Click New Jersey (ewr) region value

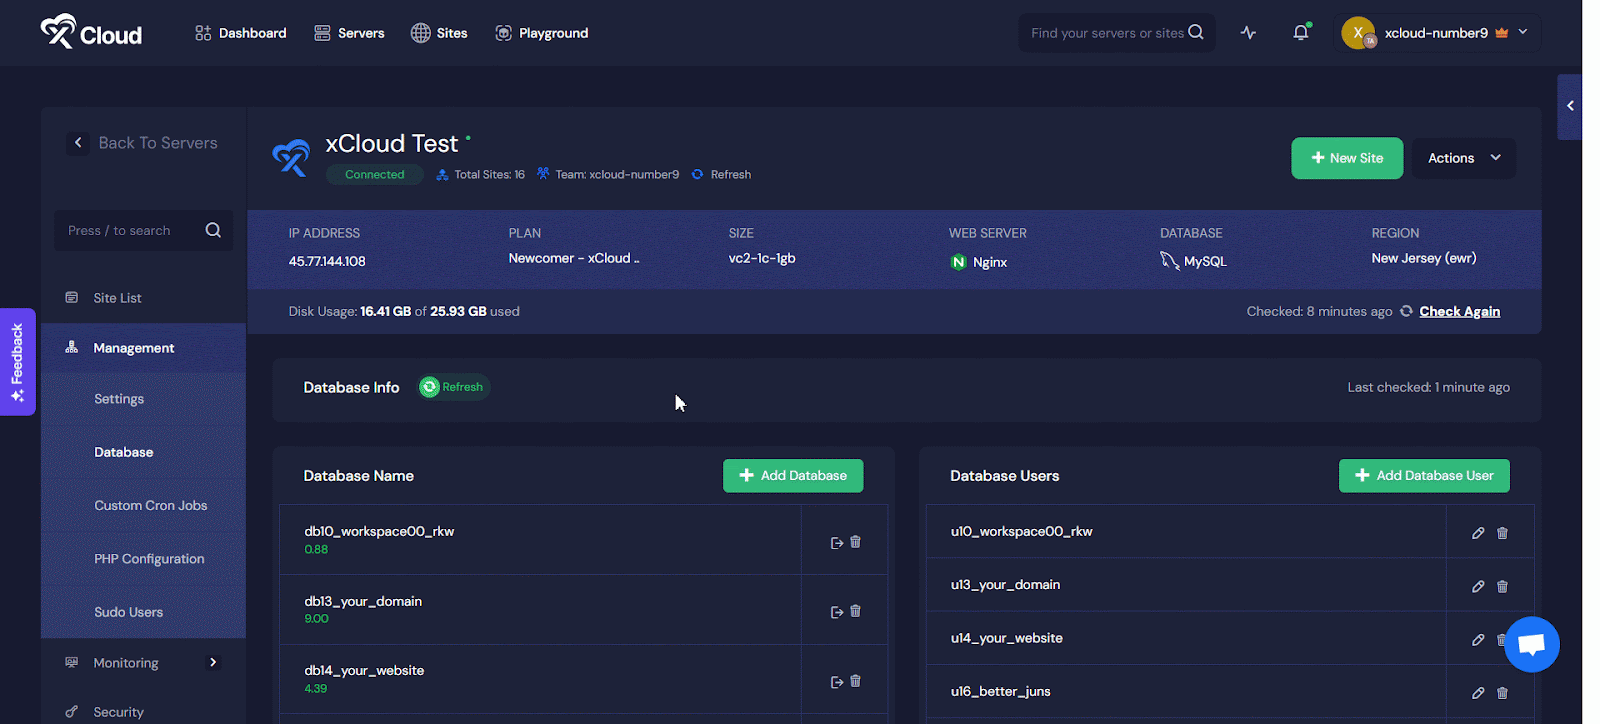click(1424, 258)
